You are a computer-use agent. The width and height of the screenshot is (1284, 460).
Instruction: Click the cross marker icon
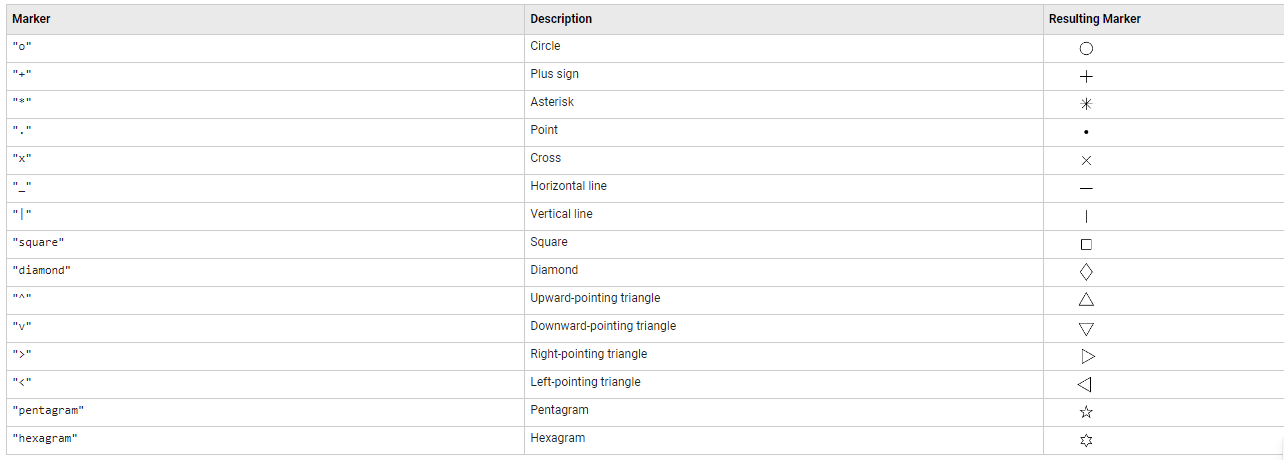point(1086,160)
